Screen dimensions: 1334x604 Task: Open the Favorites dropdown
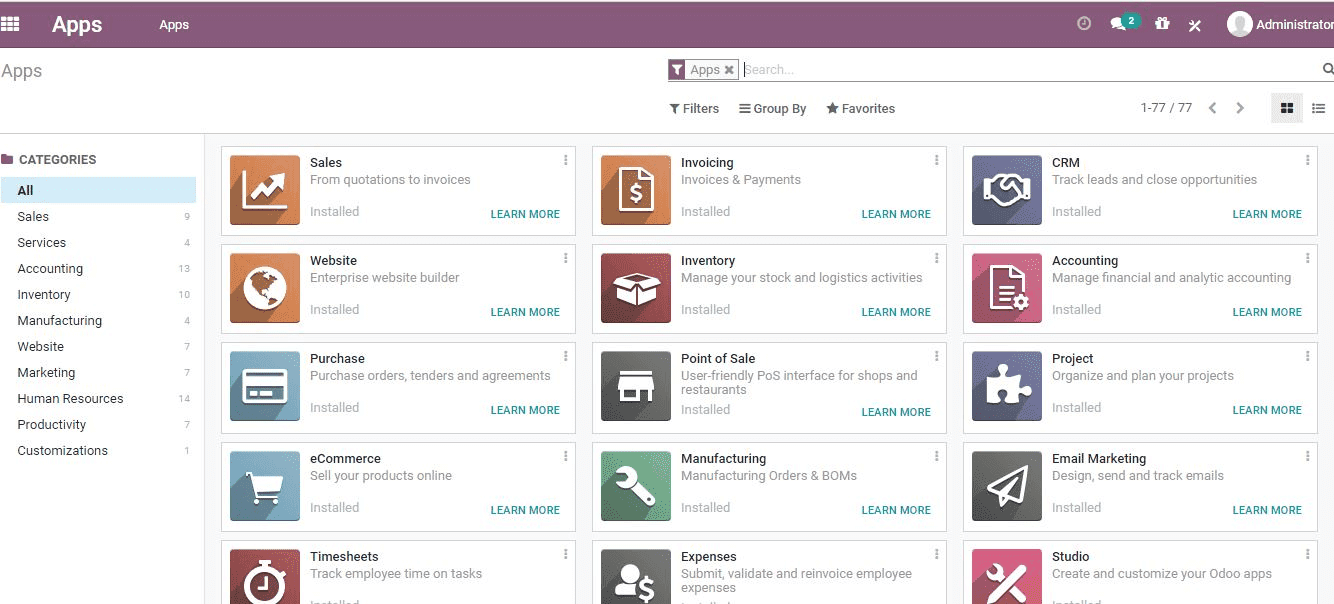(860, 108)
